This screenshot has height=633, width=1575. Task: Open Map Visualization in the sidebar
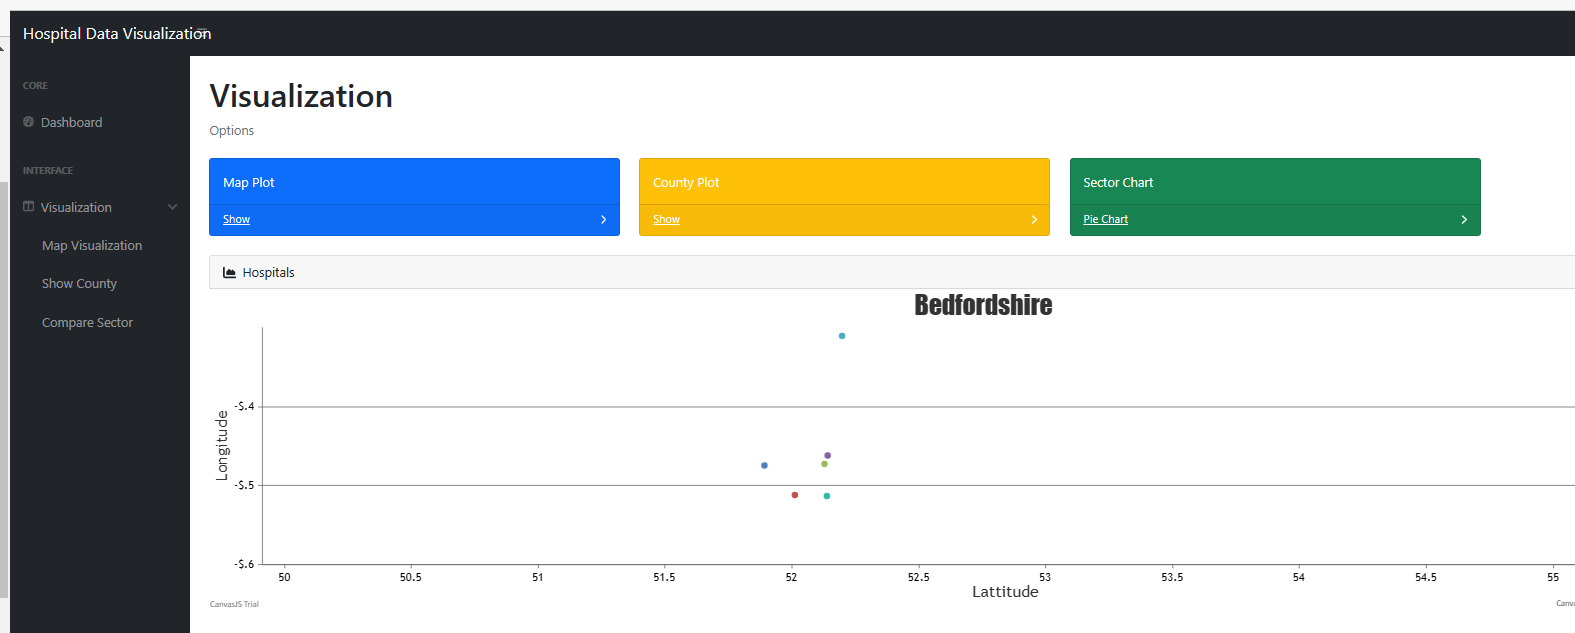[x=92, y=246]
